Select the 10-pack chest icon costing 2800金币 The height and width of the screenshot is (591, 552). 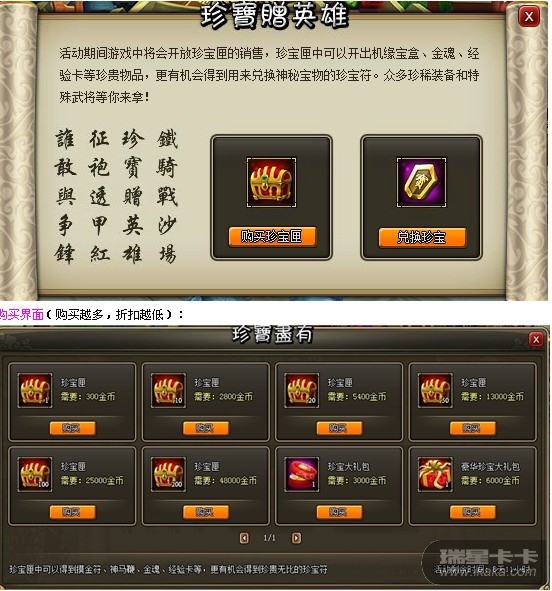click(168, 390)
